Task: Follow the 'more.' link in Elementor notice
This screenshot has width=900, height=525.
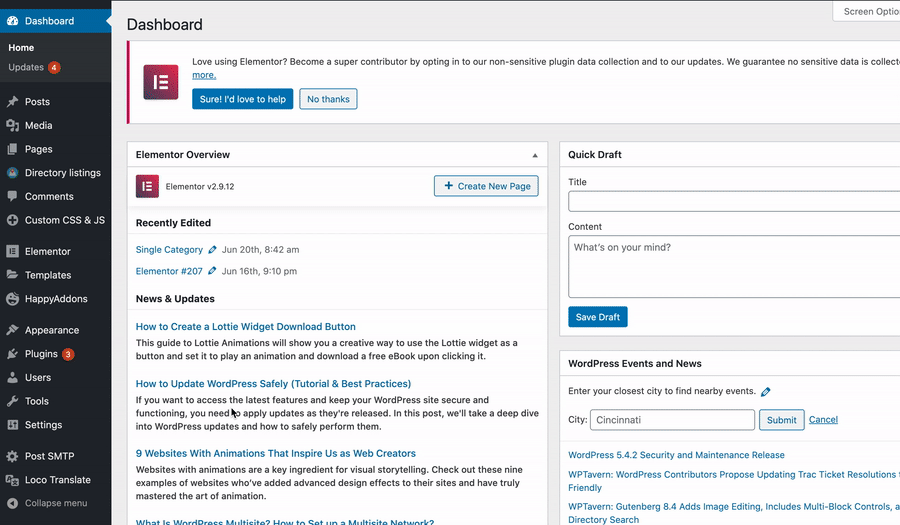Action: [204, 75]
